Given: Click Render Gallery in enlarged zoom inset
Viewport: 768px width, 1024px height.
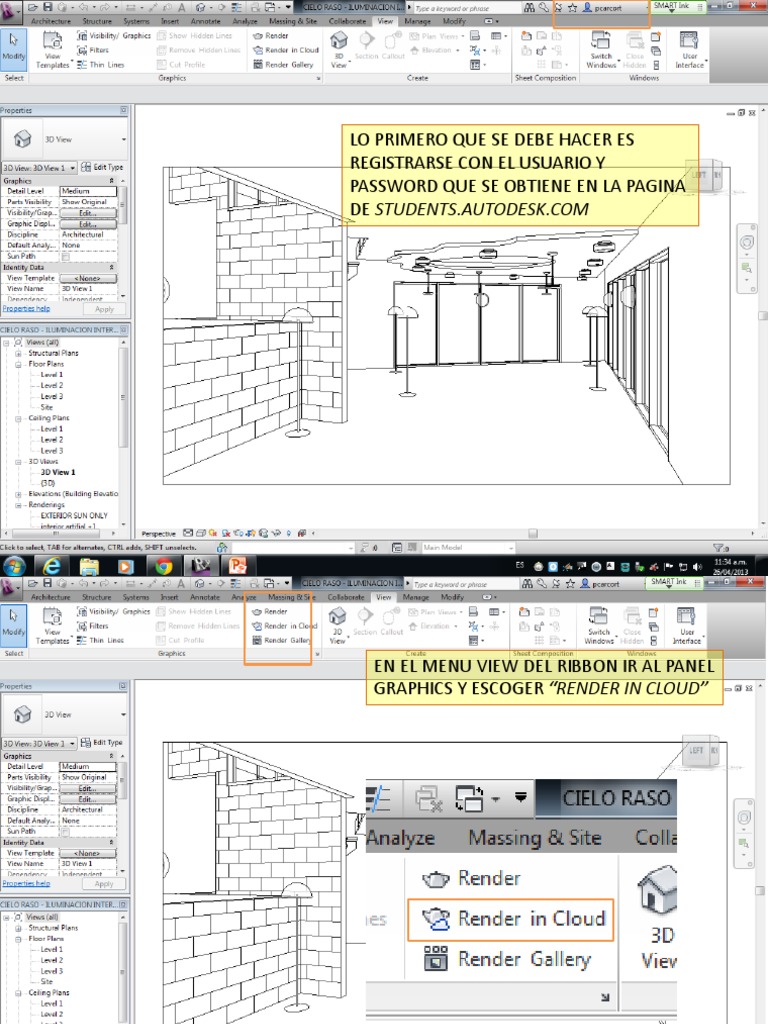Looking at the screenshot, I should click(x=507, y=959).
